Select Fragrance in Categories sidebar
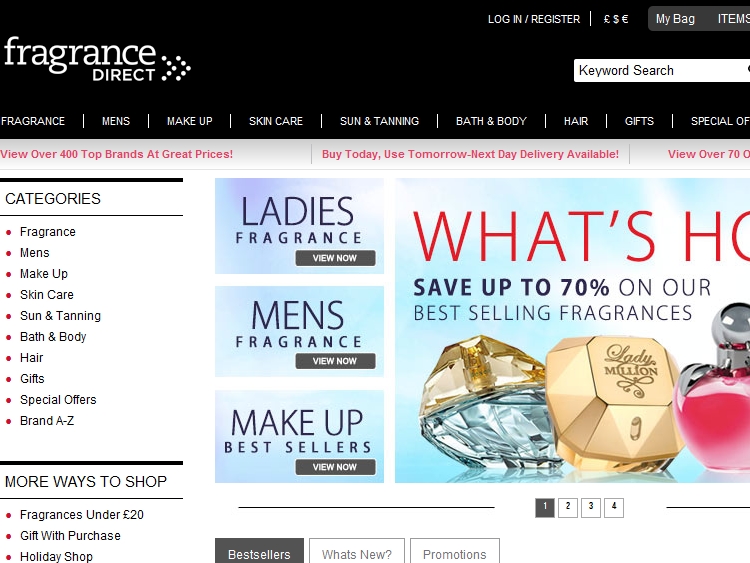The image size is (750, 563). click(x=48, y=232)
